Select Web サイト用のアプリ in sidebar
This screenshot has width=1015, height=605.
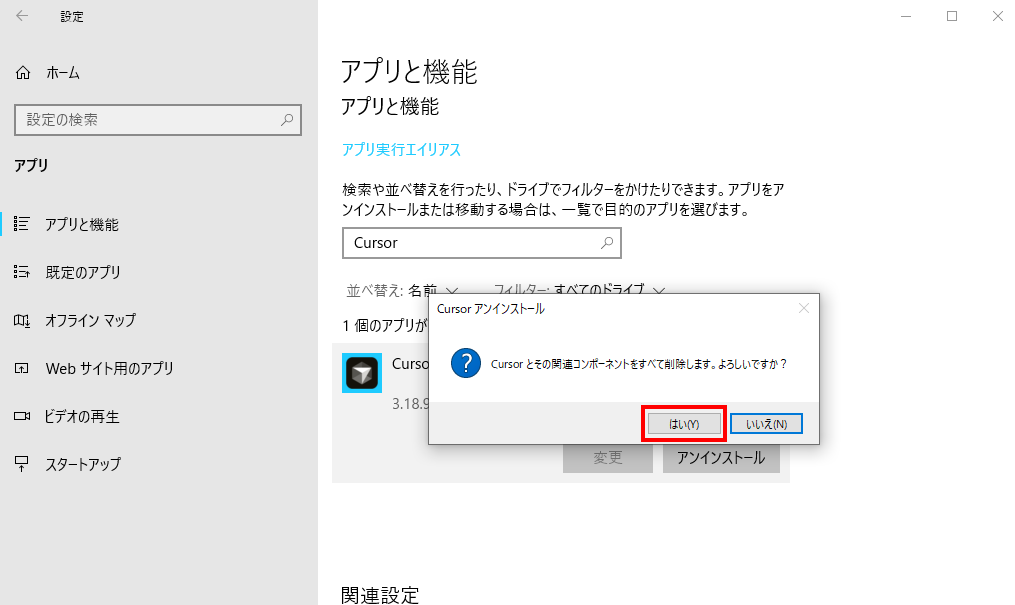[109, 368]
